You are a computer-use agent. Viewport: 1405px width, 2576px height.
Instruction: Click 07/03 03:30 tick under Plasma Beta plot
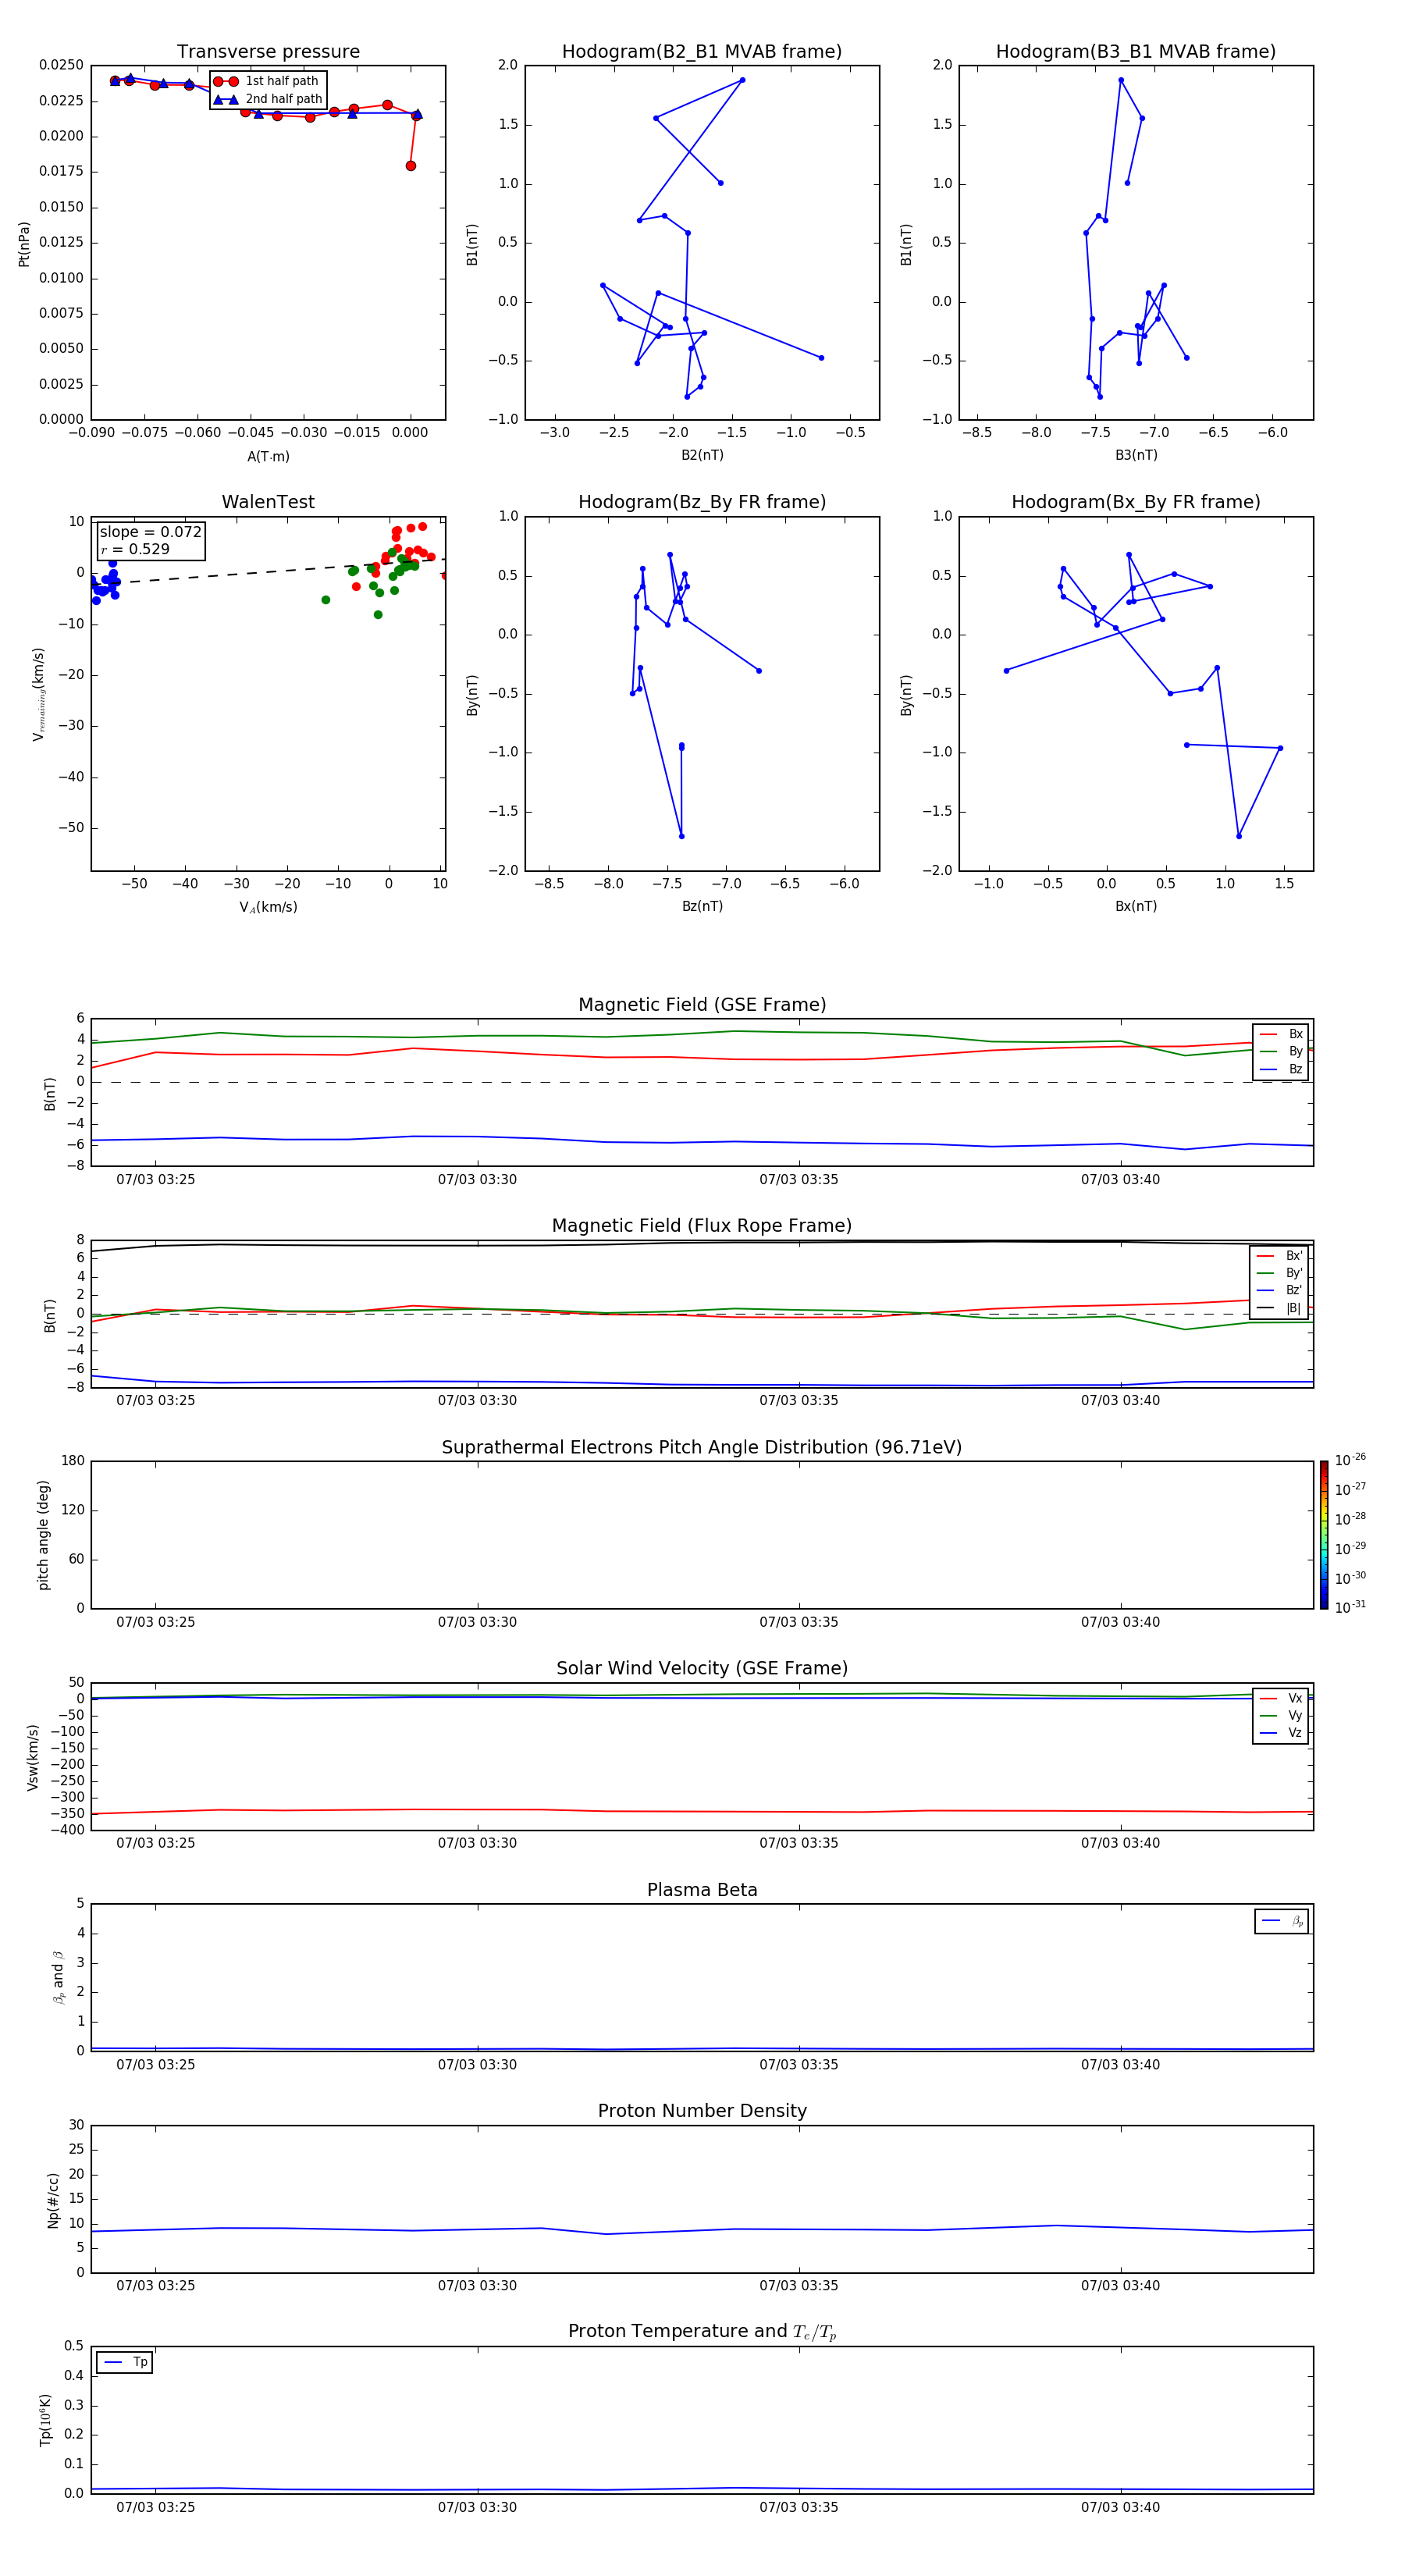(x=477, y=2064)
